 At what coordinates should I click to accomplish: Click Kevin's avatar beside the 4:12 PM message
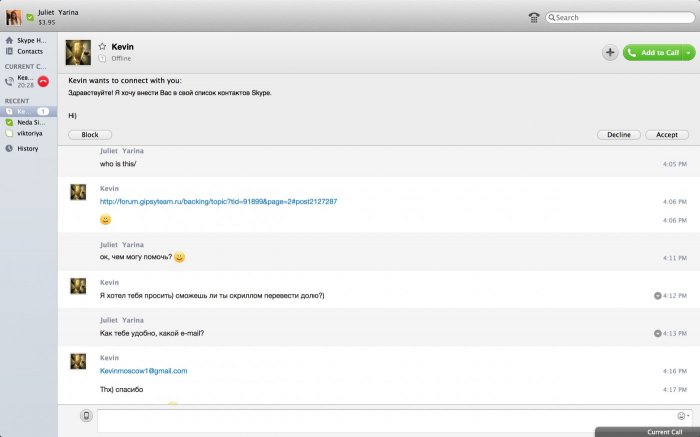78,286
